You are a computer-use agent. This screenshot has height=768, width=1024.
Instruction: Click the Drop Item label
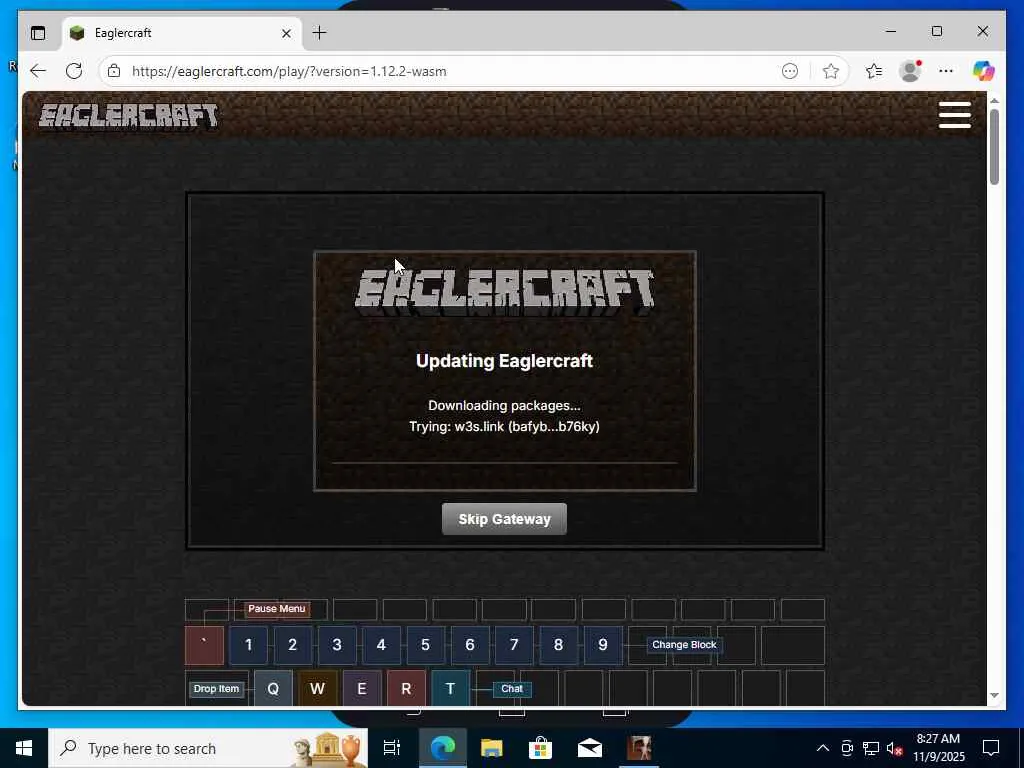(216, 689)
